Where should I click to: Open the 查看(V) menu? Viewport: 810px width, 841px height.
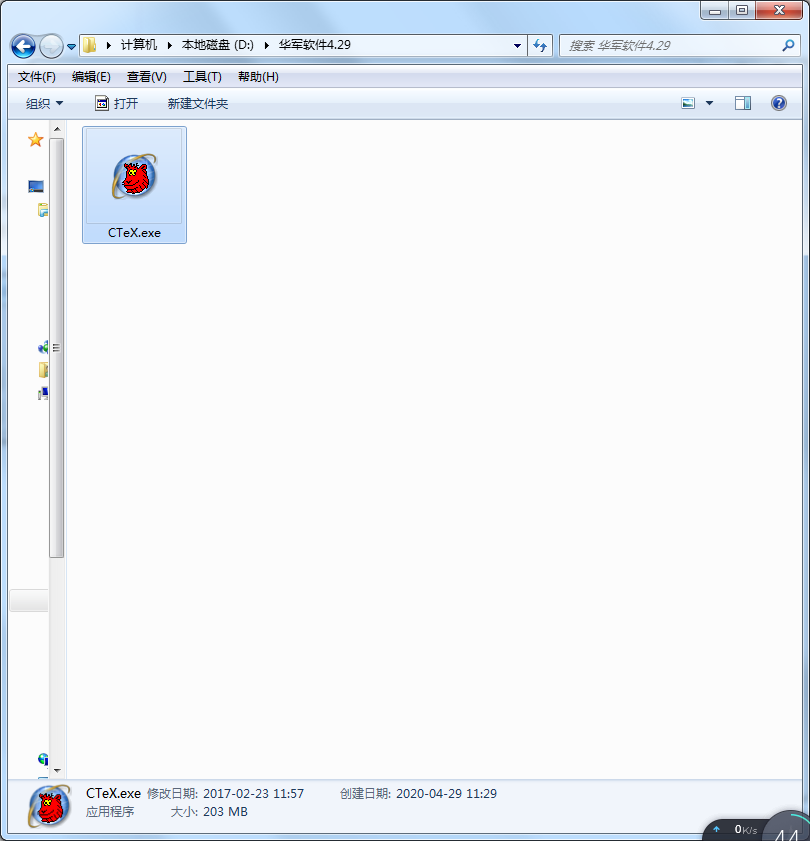[x=146, y=77]
